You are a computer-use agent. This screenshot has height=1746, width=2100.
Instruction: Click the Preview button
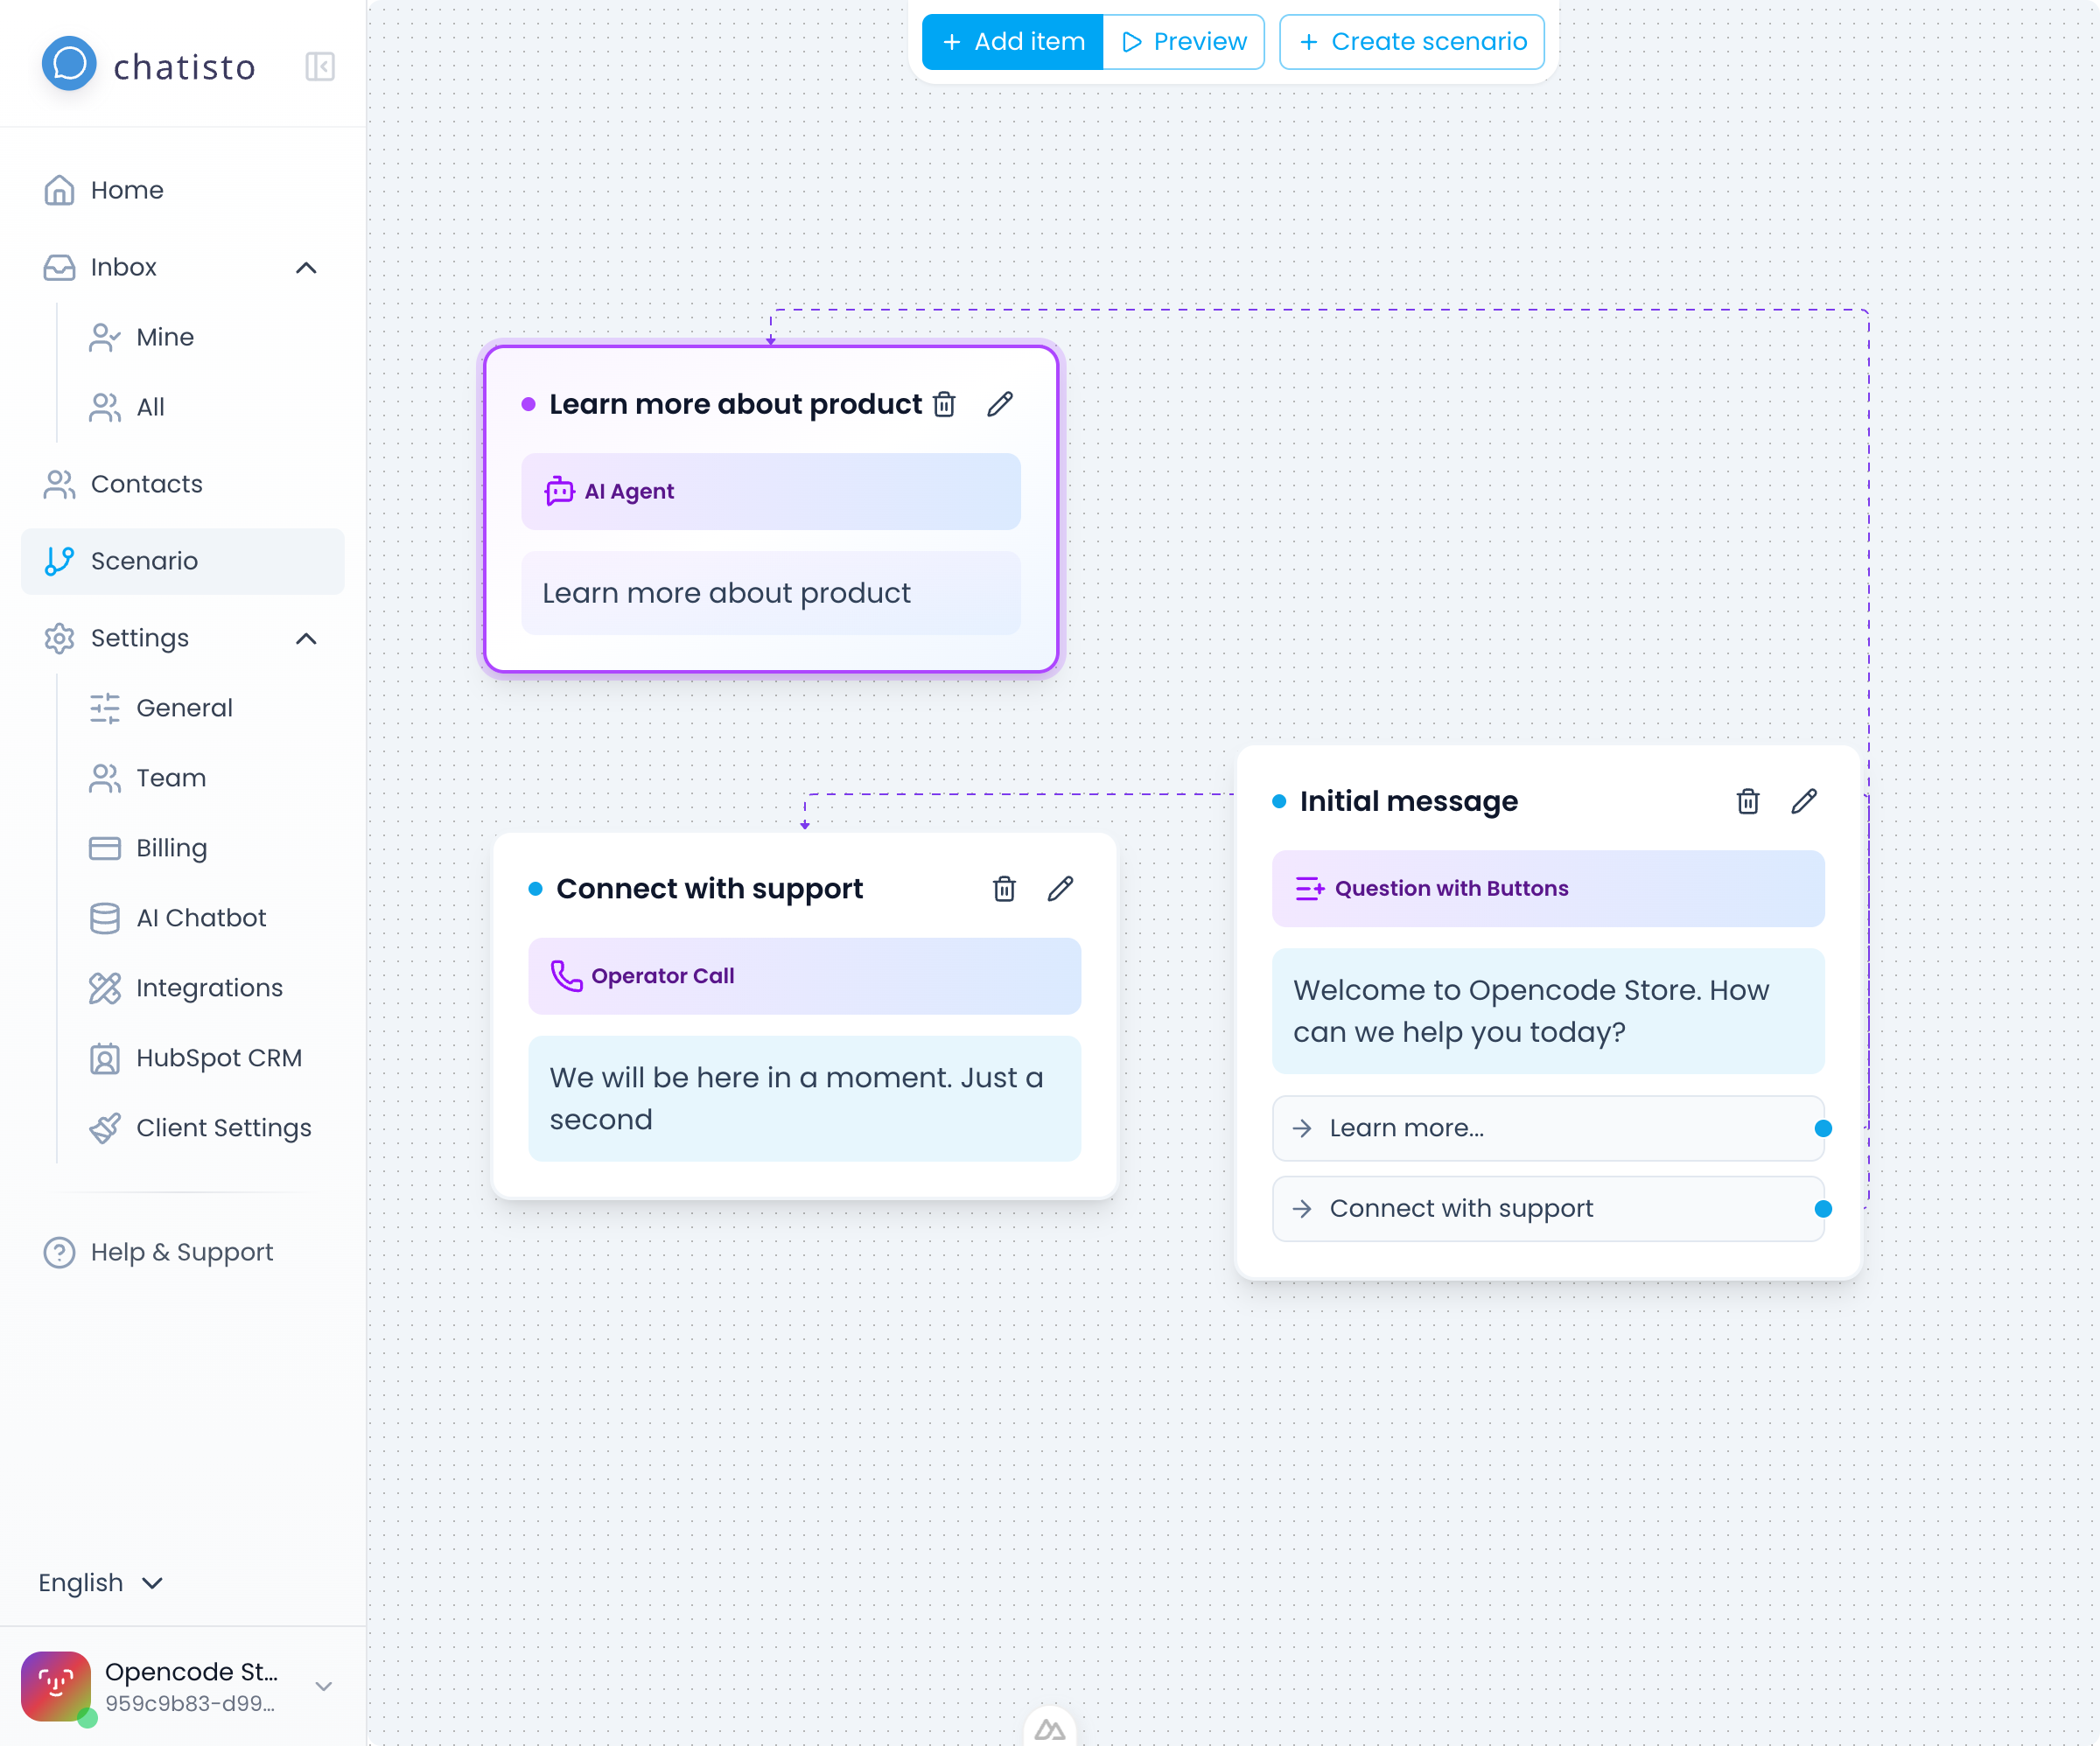[x=1184, y=41]
